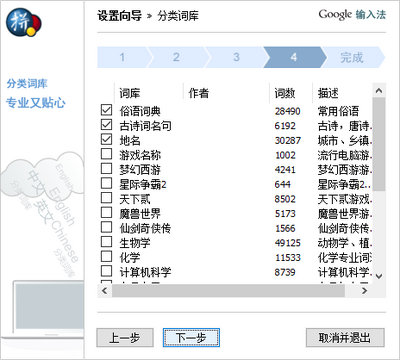Image resolution: width=400 pixels, height=360 pixels.
Task: Click the vertical scrollbar up arrow
Action: pos(379,90)
